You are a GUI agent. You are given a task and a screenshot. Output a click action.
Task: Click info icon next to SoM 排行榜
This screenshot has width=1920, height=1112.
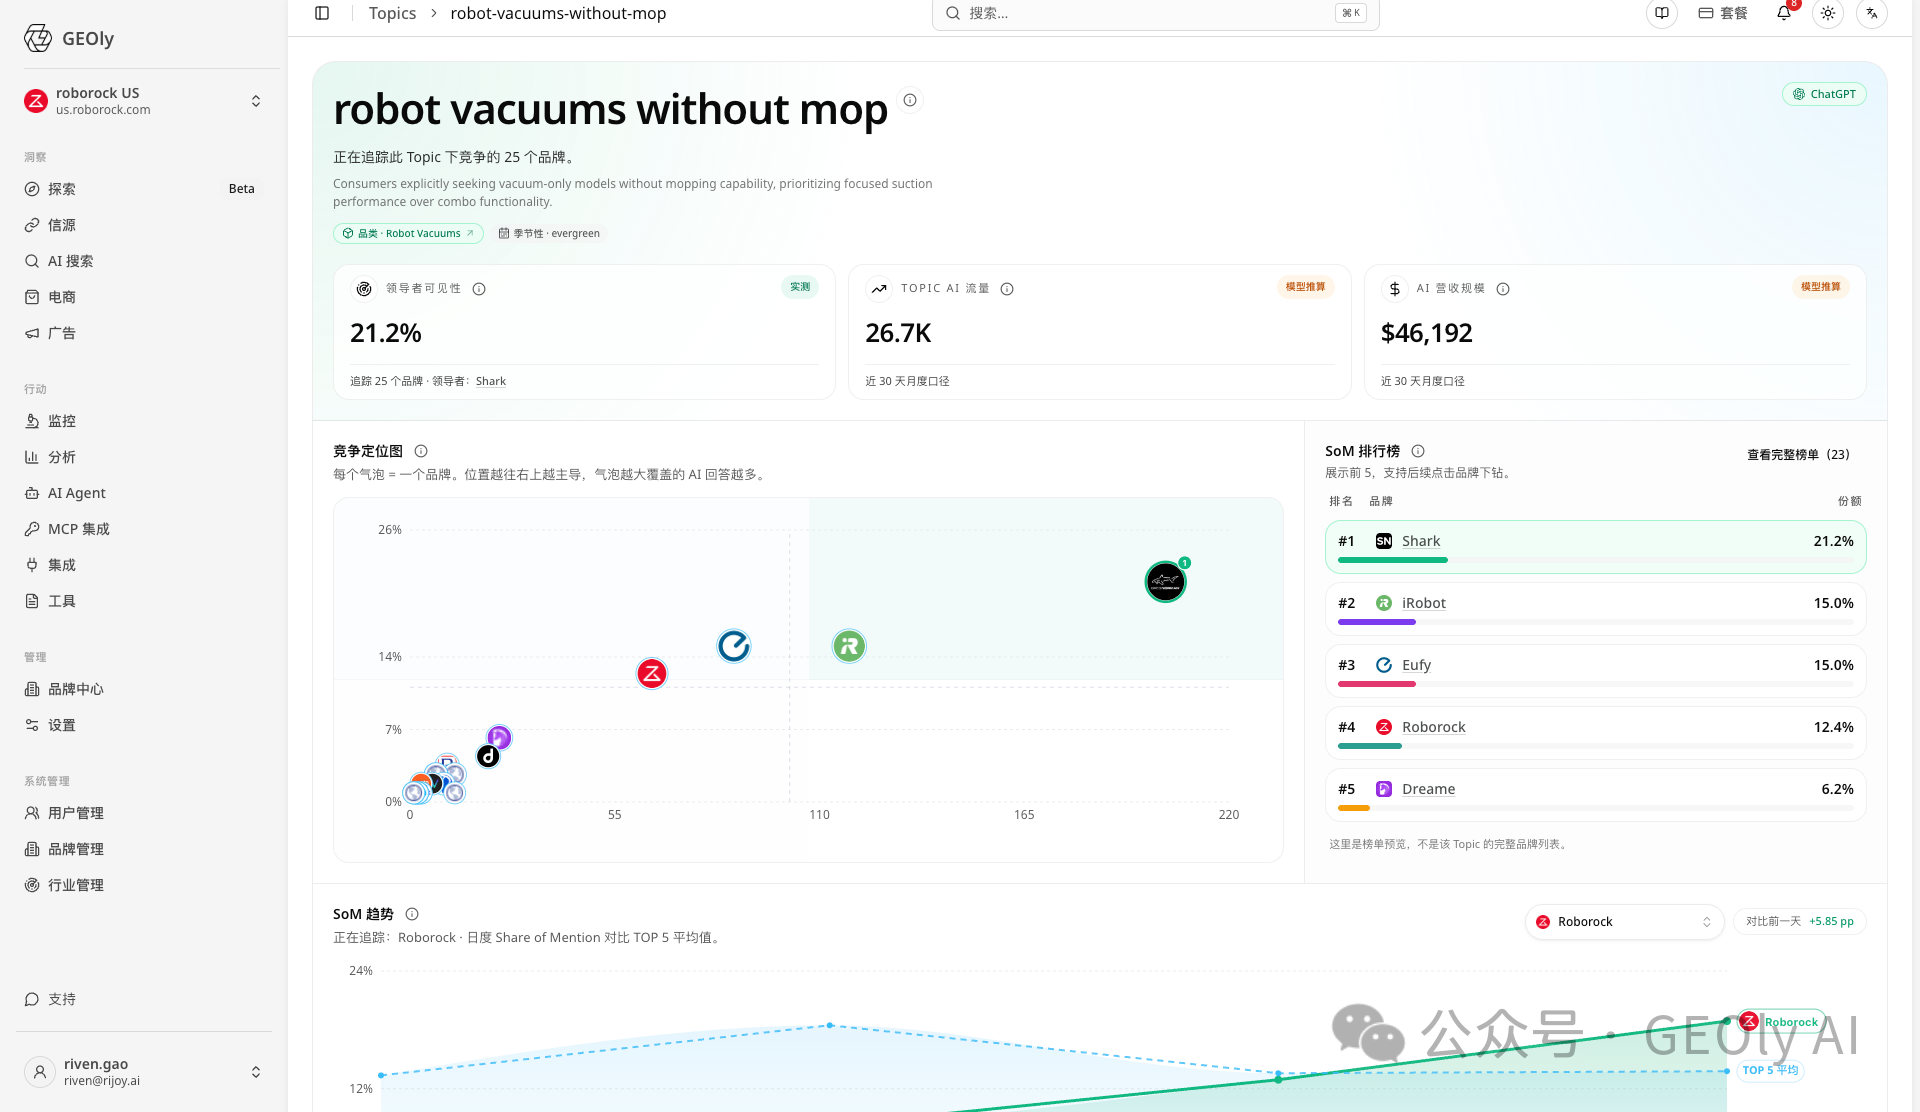click(x=1418, y=451)
